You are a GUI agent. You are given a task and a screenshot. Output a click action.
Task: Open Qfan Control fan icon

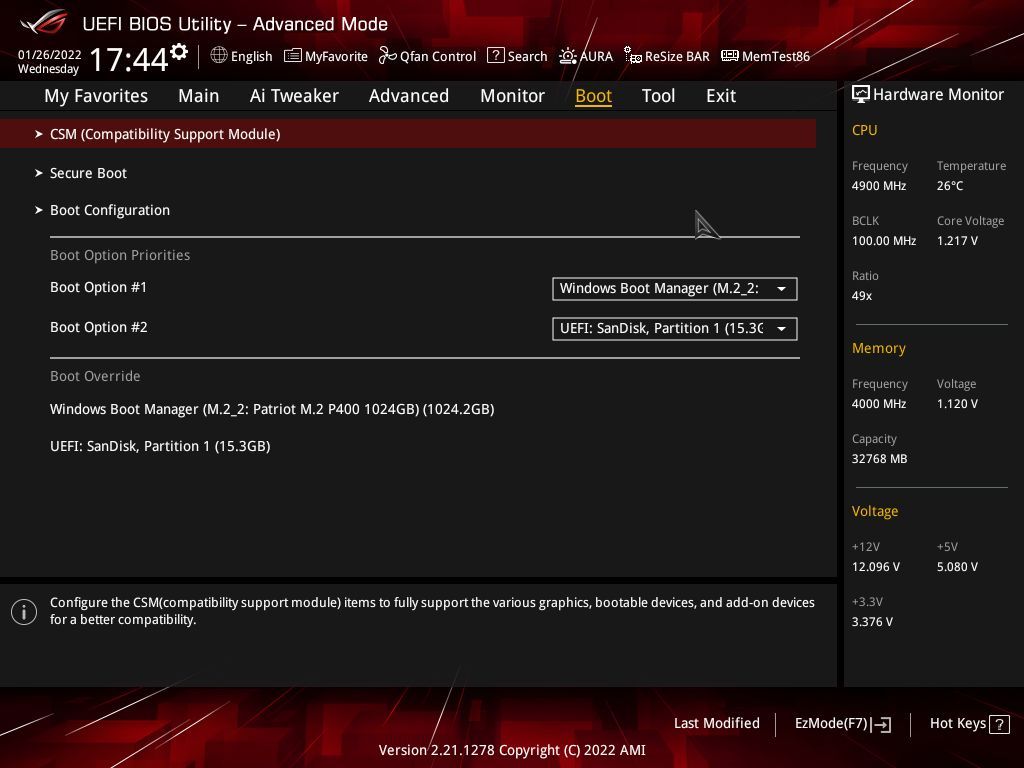pyautogui.click(x=387, y=56)
